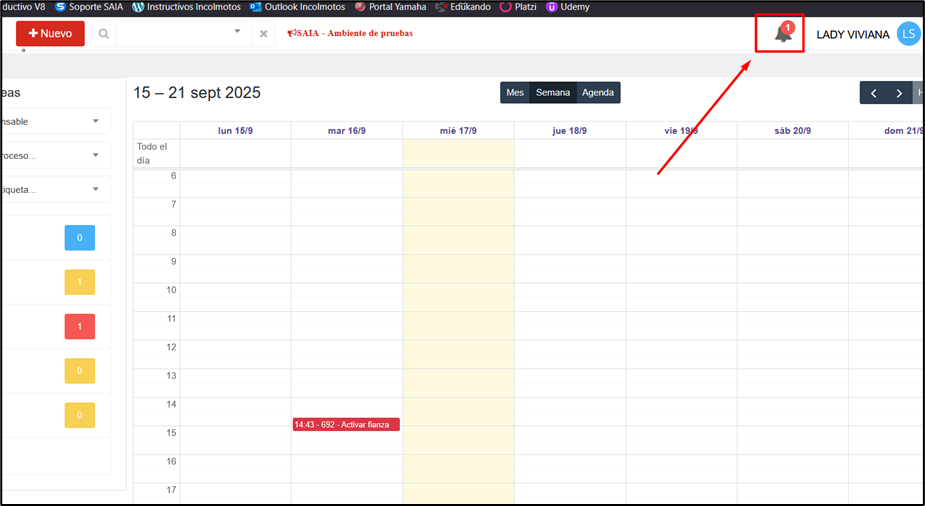Click the blue counter badge showing 0

80,238
